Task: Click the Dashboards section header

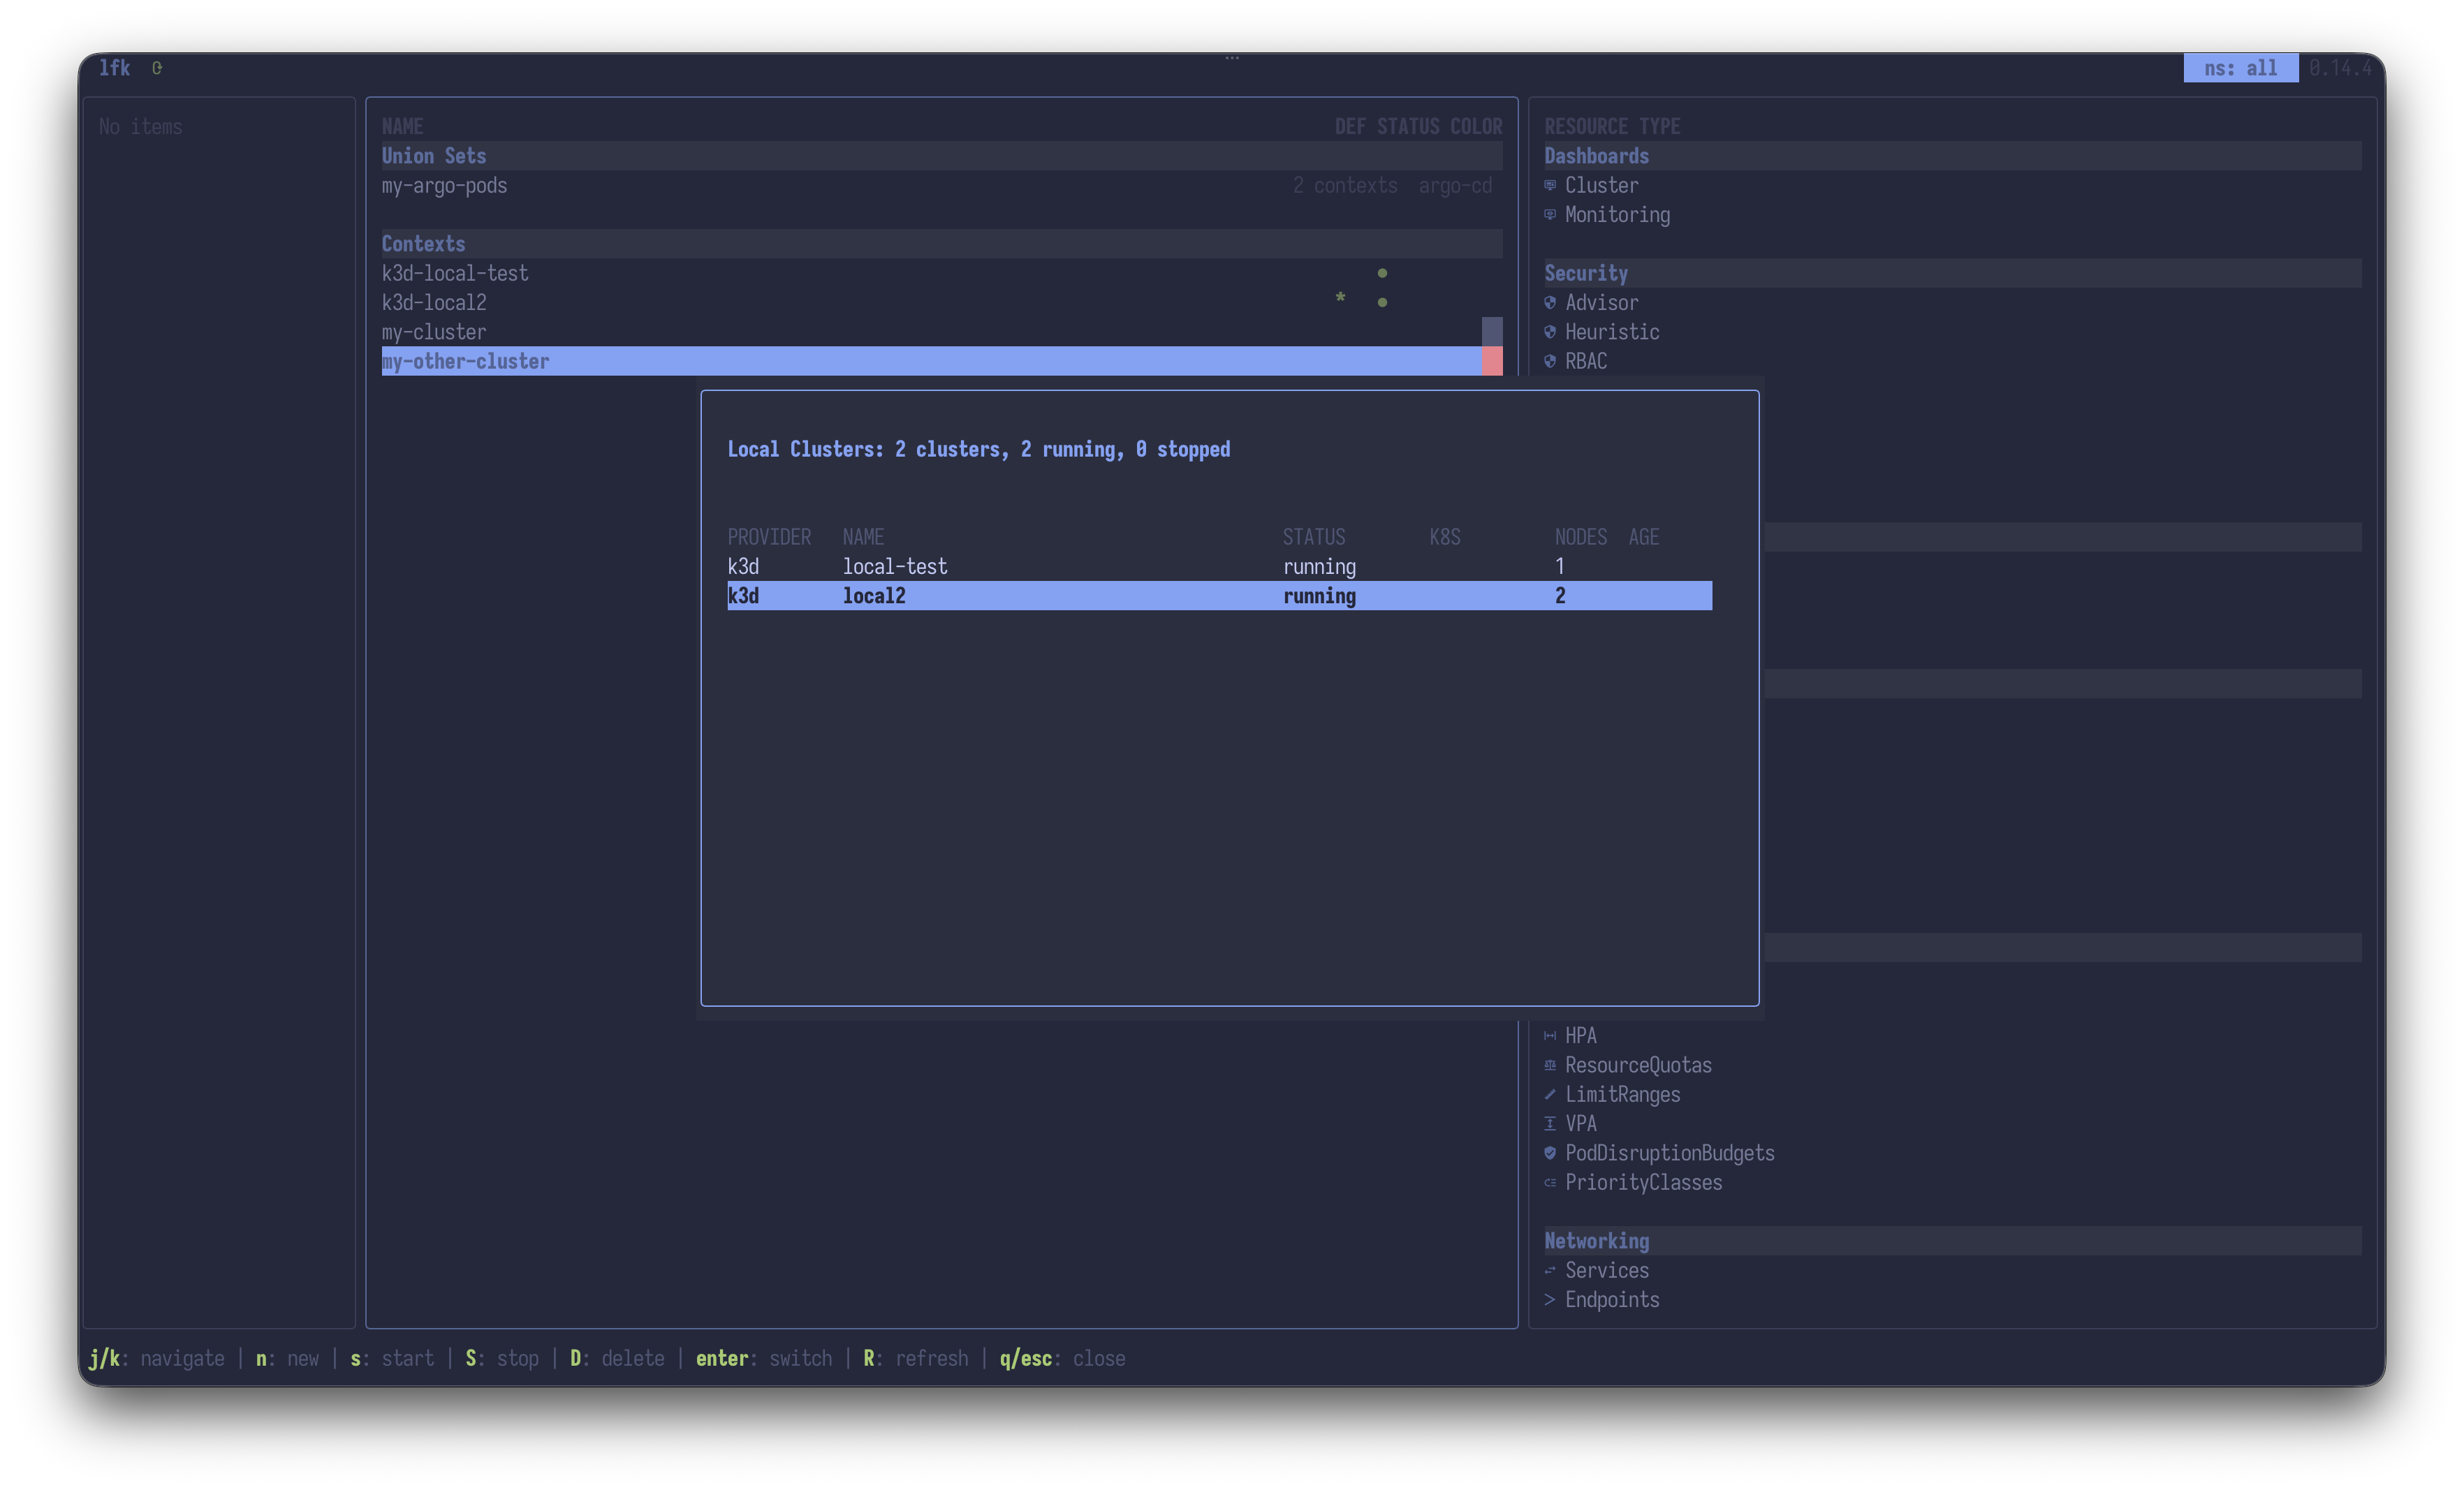Action: click(x=1952, y=156)
